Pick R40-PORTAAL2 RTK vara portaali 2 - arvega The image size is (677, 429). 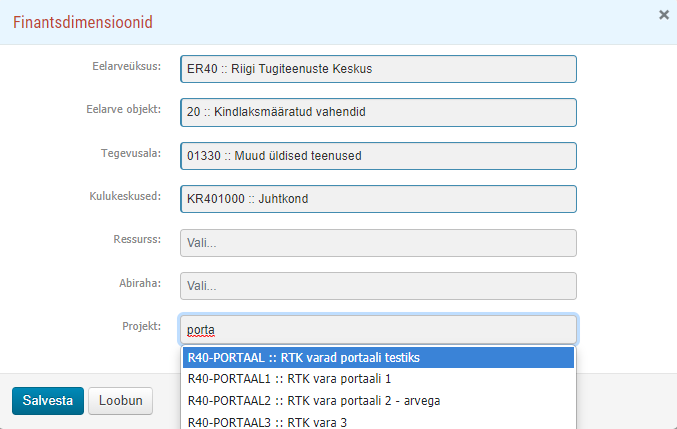(x=378, y=401)
